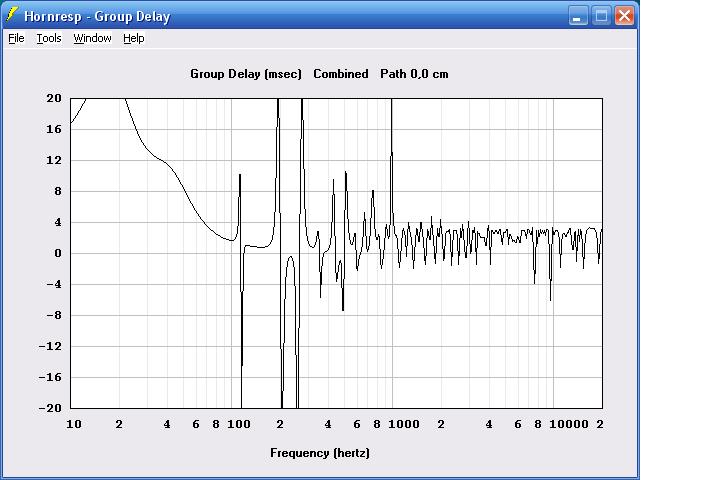Minimize the Group Delay window

tap(578, 16)
